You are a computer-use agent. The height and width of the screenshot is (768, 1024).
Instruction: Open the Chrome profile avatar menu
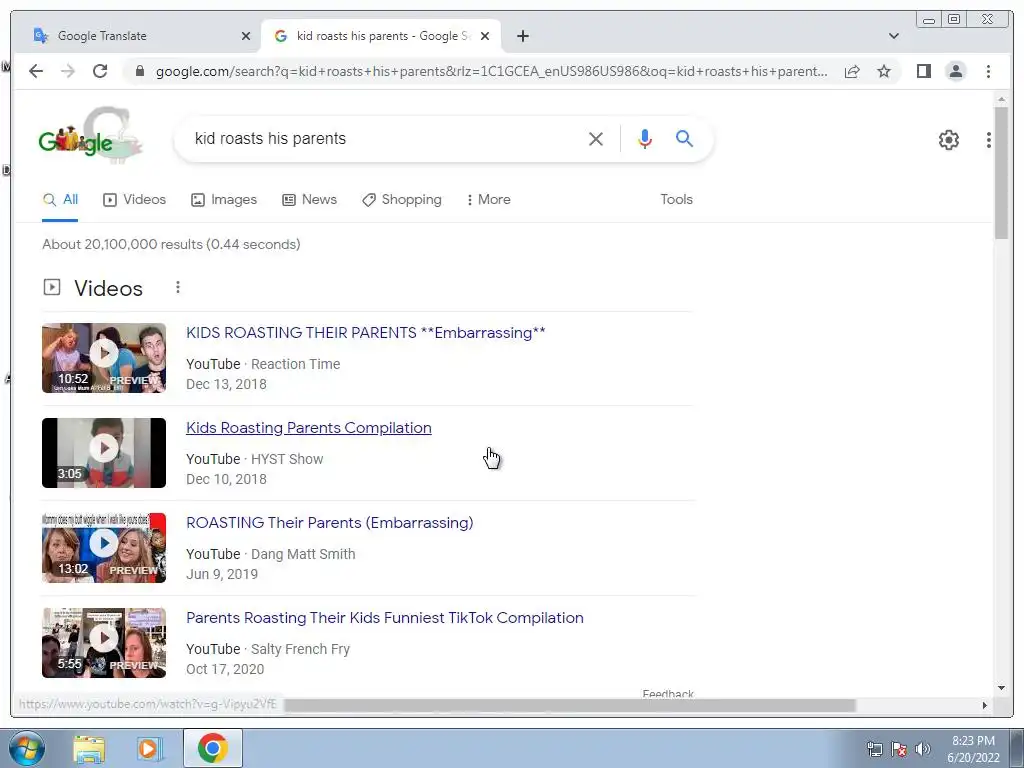pos(955,71)
